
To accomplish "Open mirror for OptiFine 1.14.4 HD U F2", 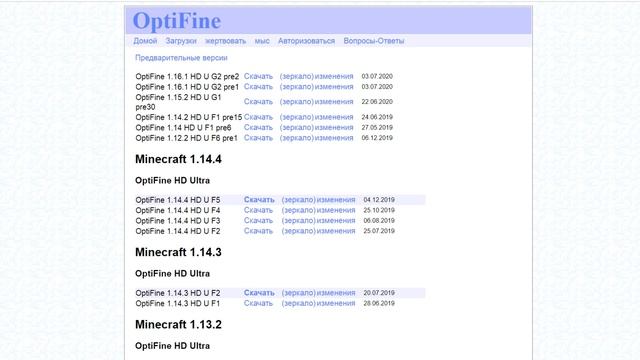I will coord(299,231).
